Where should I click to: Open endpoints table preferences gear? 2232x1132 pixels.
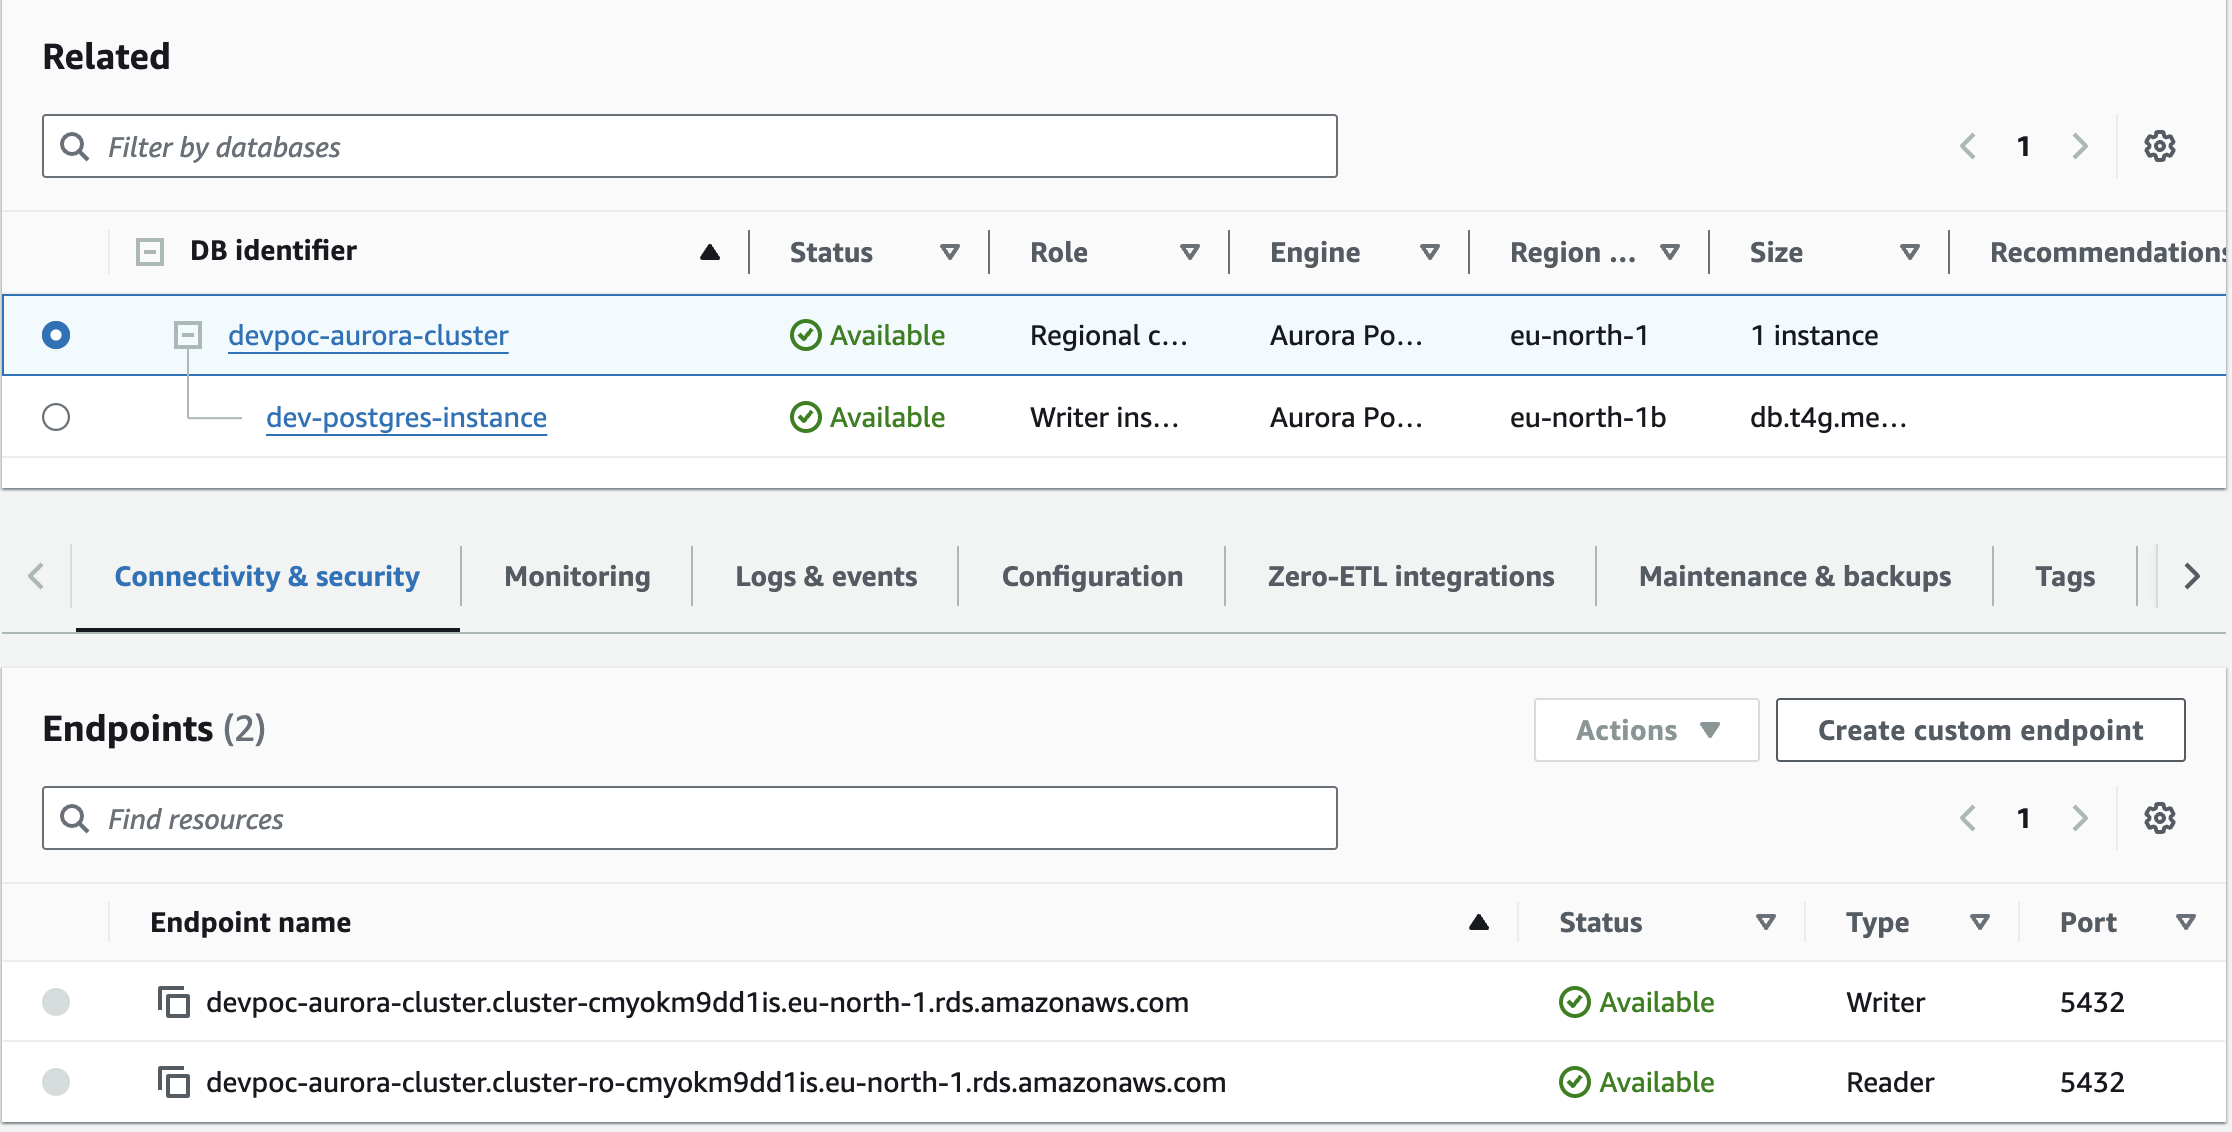click(2159, 819)
